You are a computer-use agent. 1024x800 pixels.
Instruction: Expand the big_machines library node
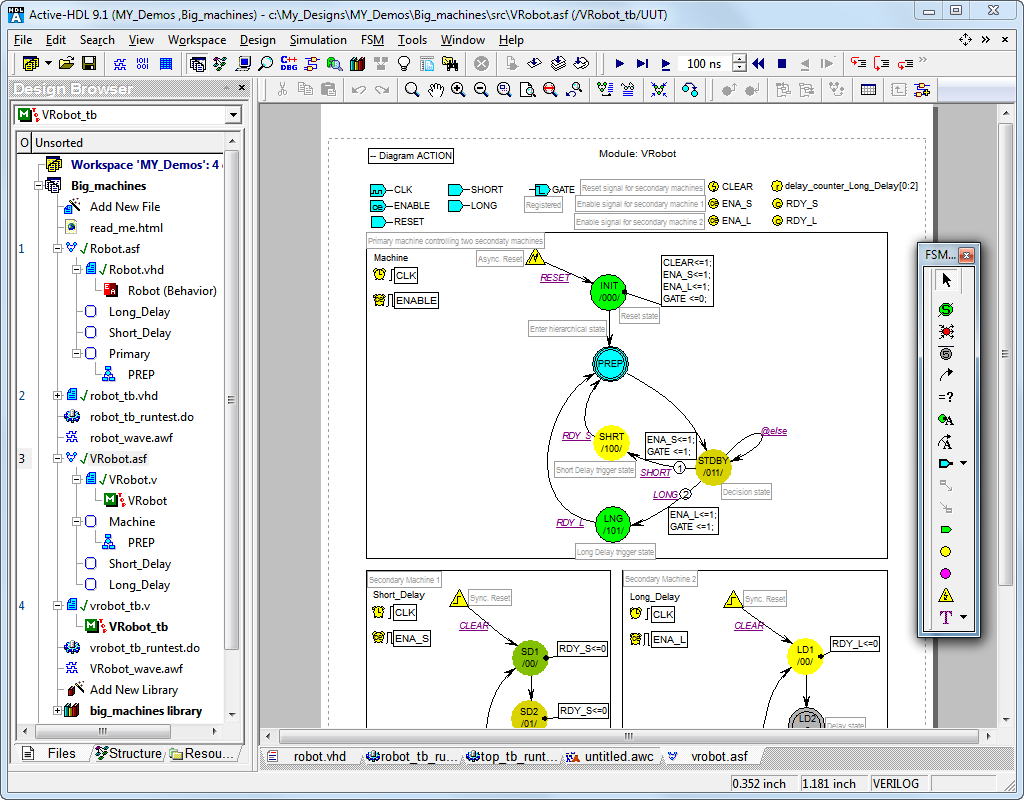coord(58,711)
